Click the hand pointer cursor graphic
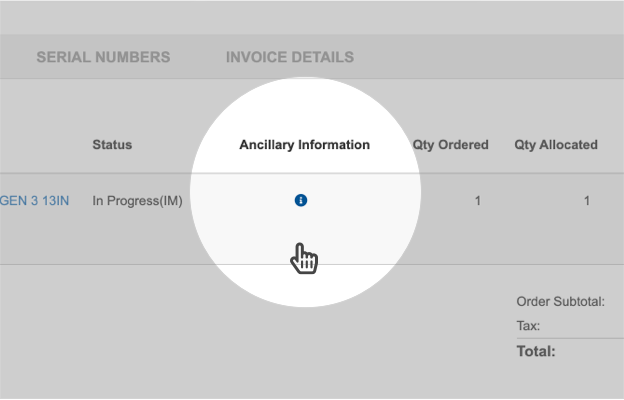The image size is (624, 400). (x=303, y=258)
